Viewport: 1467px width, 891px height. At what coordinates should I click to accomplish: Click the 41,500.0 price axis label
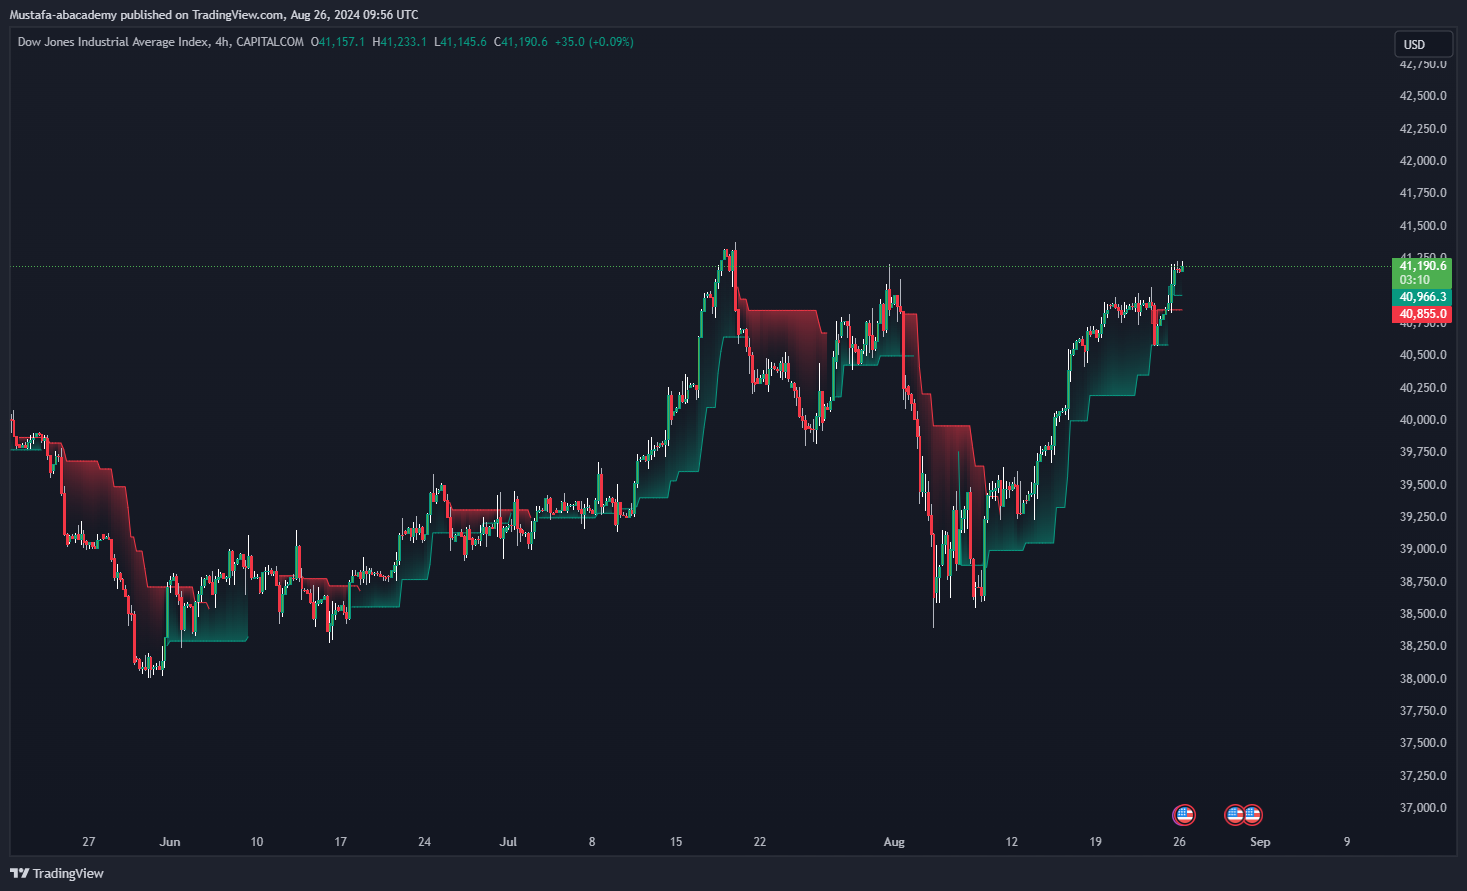pyautogui.click(x=1423, y=226)
